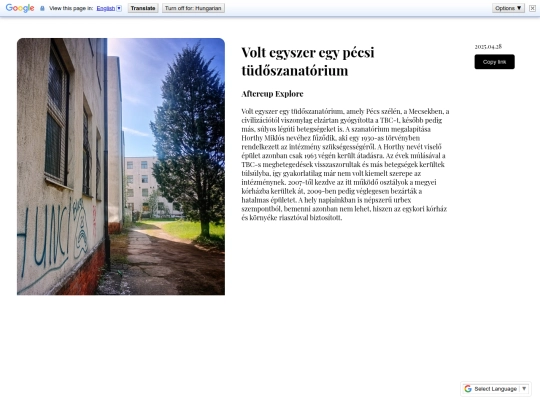
Task: Click the View this page in label
Action: point(71,8)
